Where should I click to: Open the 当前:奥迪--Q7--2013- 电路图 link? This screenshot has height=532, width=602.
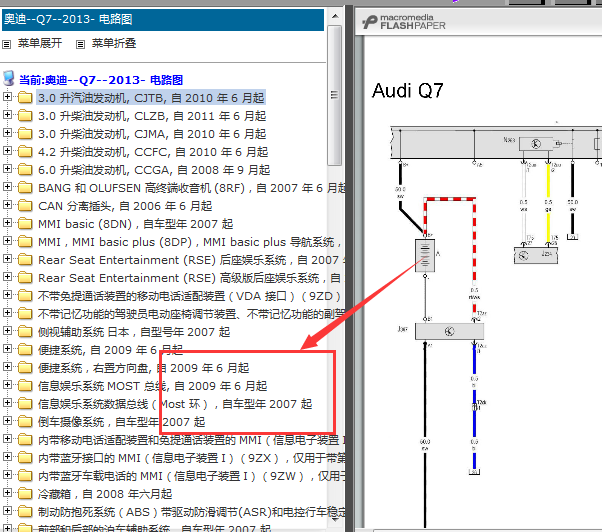(101, 80)
